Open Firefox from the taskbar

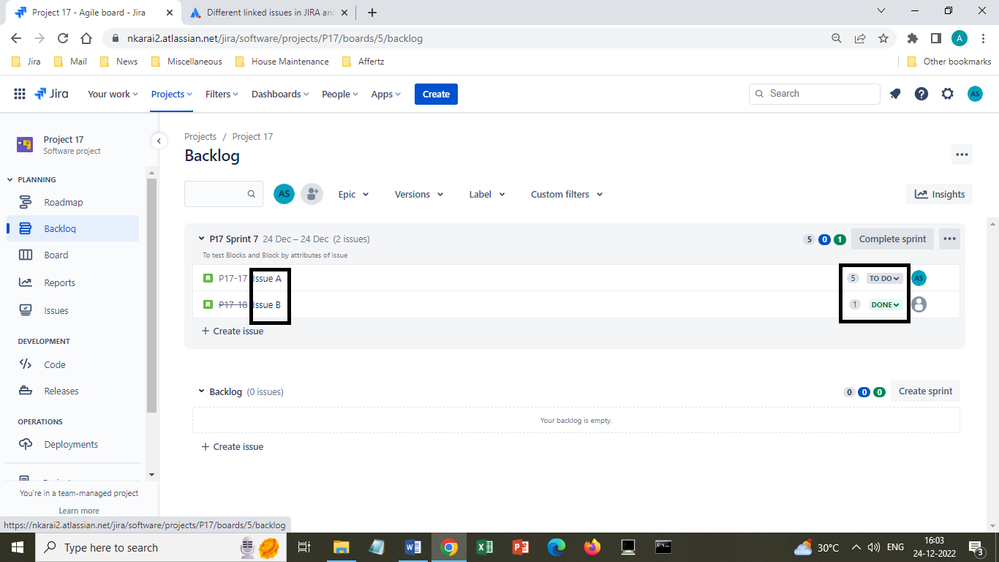tap(592, 547)
